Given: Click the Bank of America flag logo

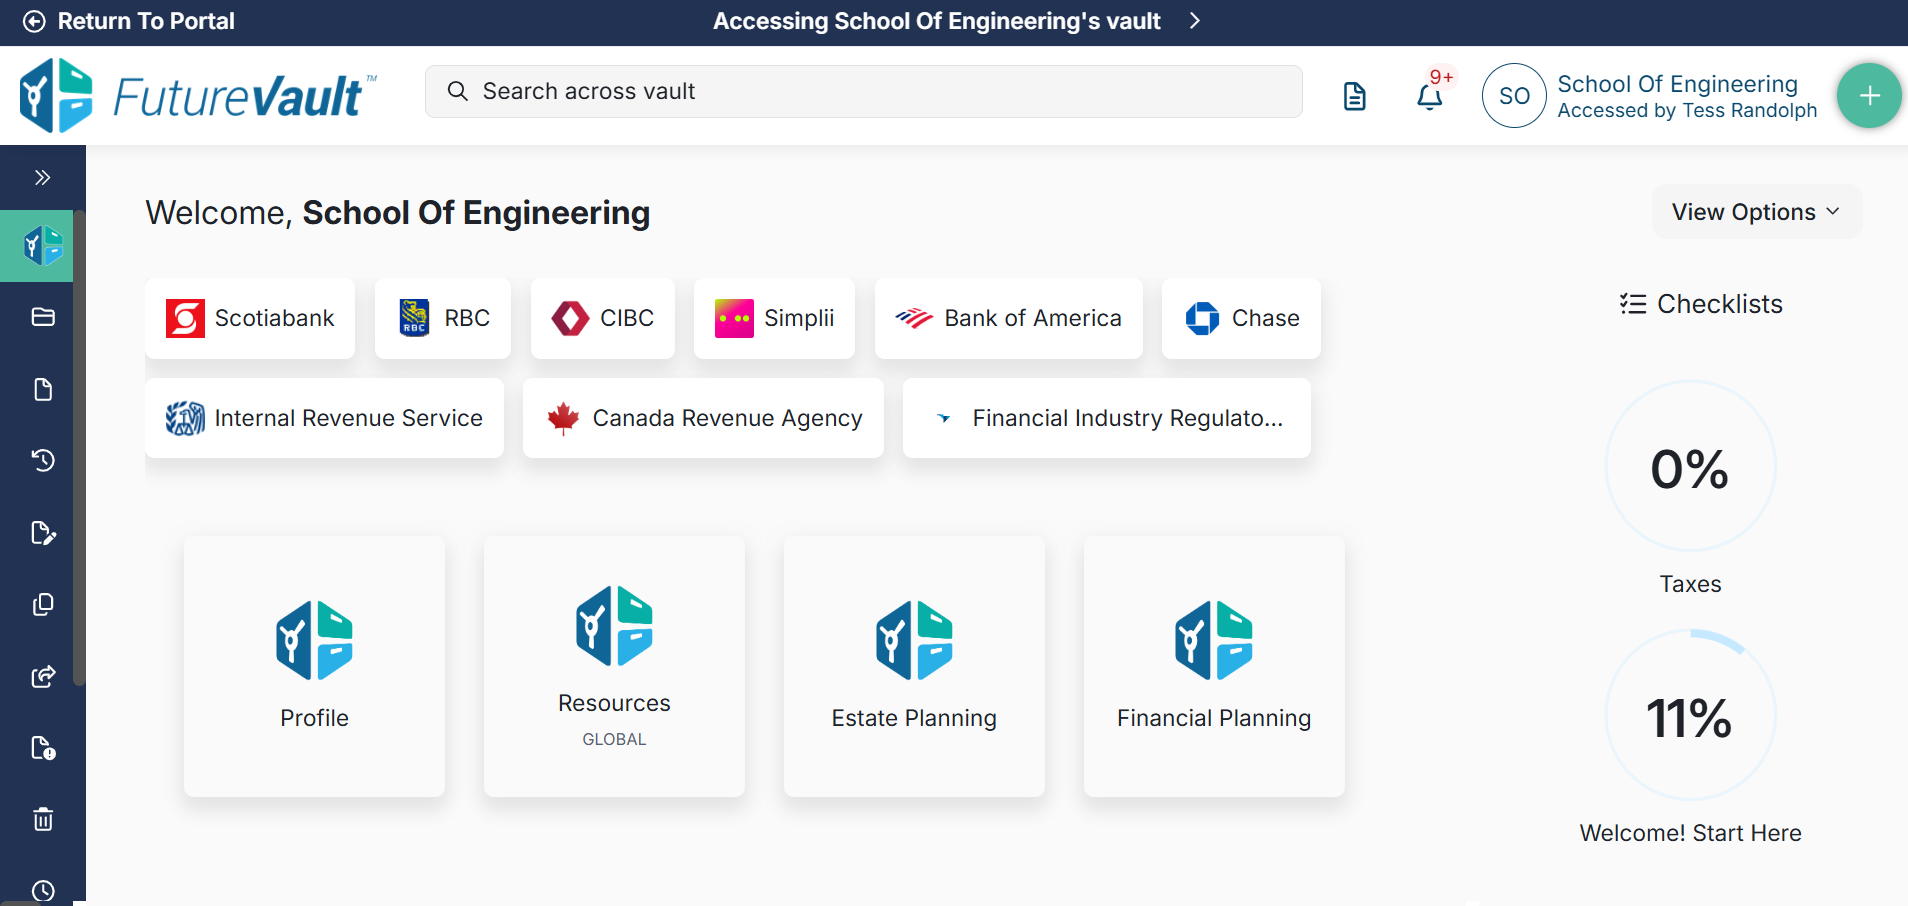Looking at the screenshot, I should click(914, 318).
